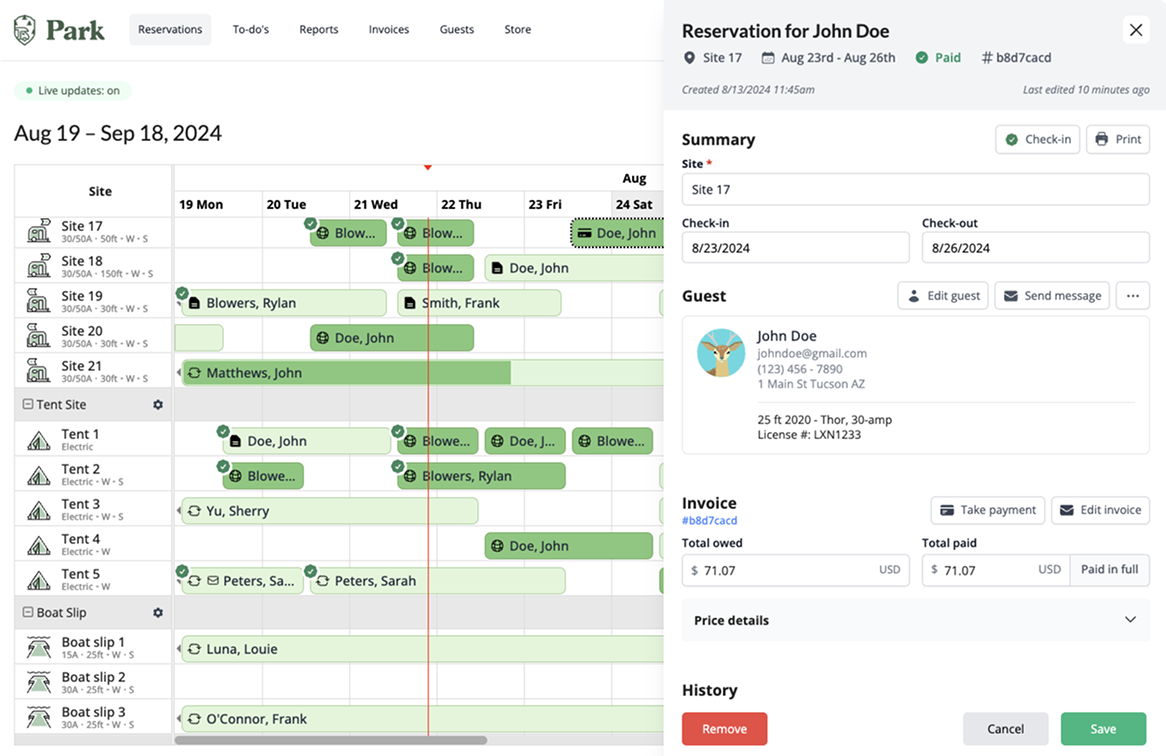Open the Reports tab
The width and height of the screenshot is (1166, 756).
coord(319,30)
